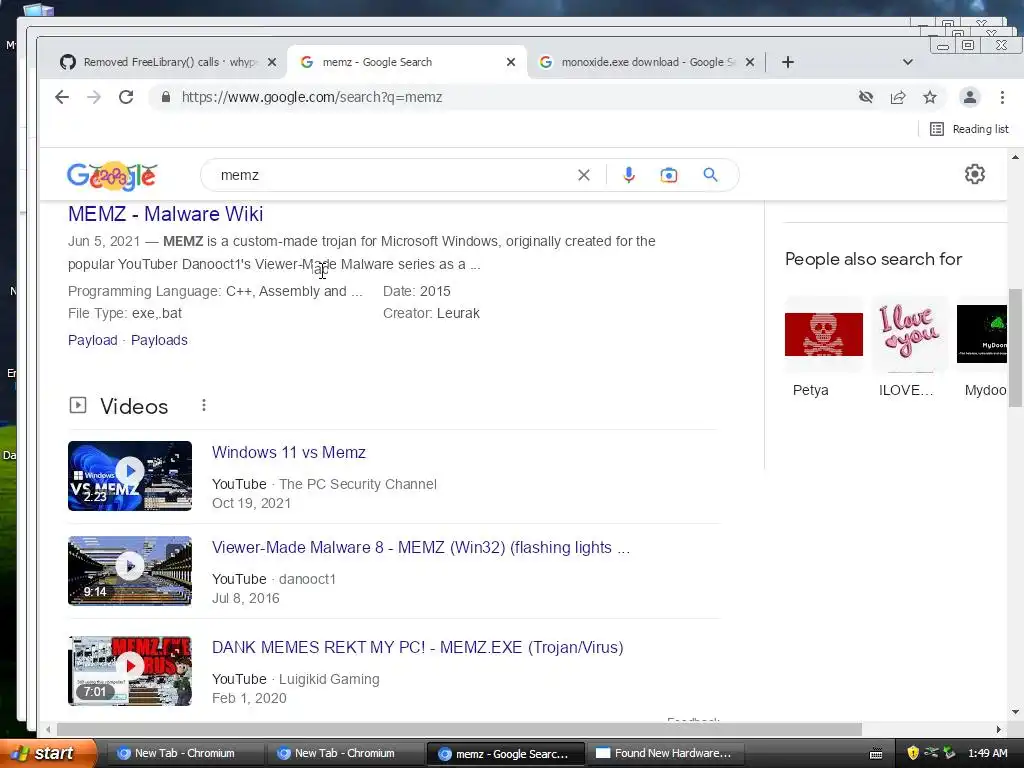Click the horizontal scrollbar thumb
The width and height of the screenshot is (1024, 768).
click(x=459, y=729)
